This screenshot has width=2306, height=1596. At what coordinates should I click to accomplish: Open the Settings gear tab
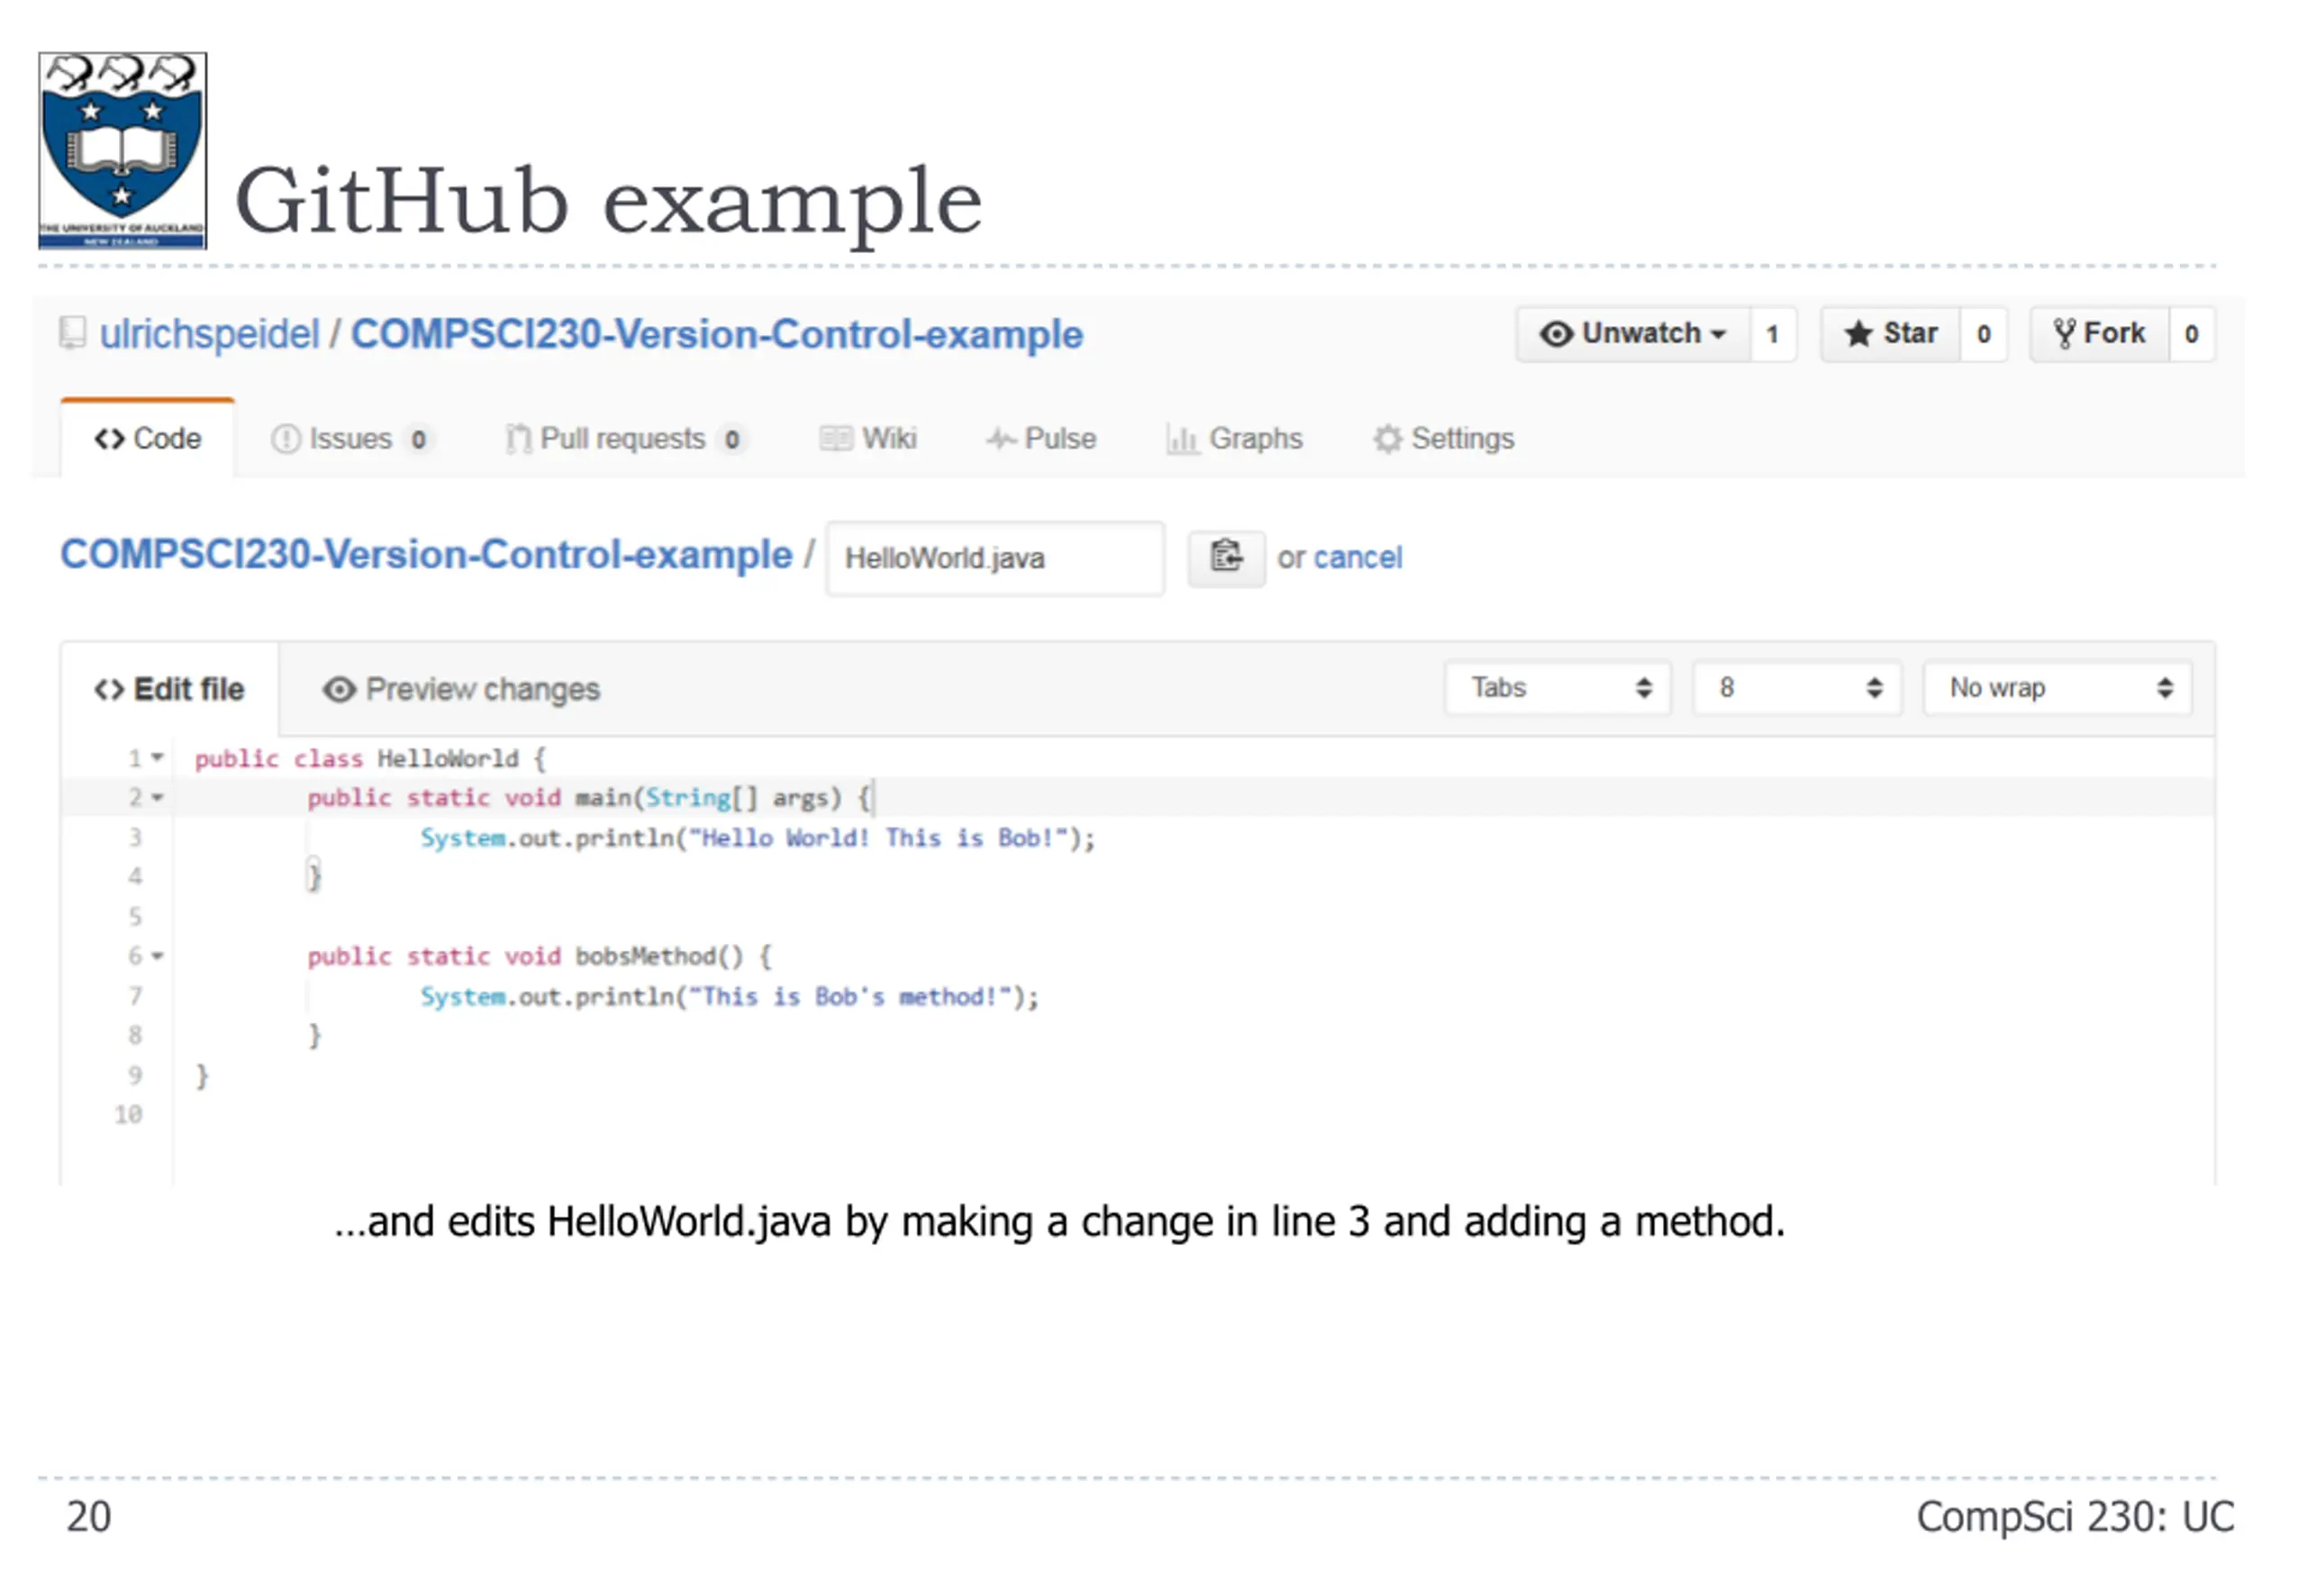1443,438
